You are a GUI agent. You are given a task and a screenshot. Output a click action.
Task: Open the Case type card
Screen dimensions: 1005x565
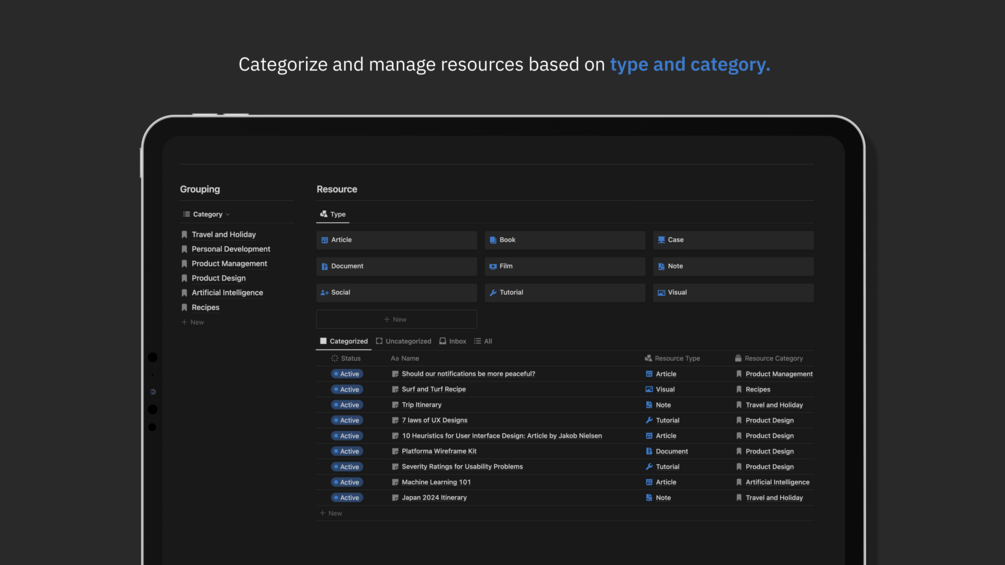coord(733,240)
